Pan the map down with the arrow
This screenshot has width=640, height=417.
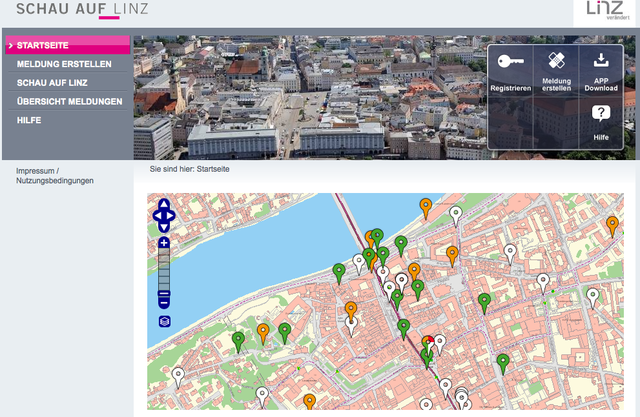[164, 227]
